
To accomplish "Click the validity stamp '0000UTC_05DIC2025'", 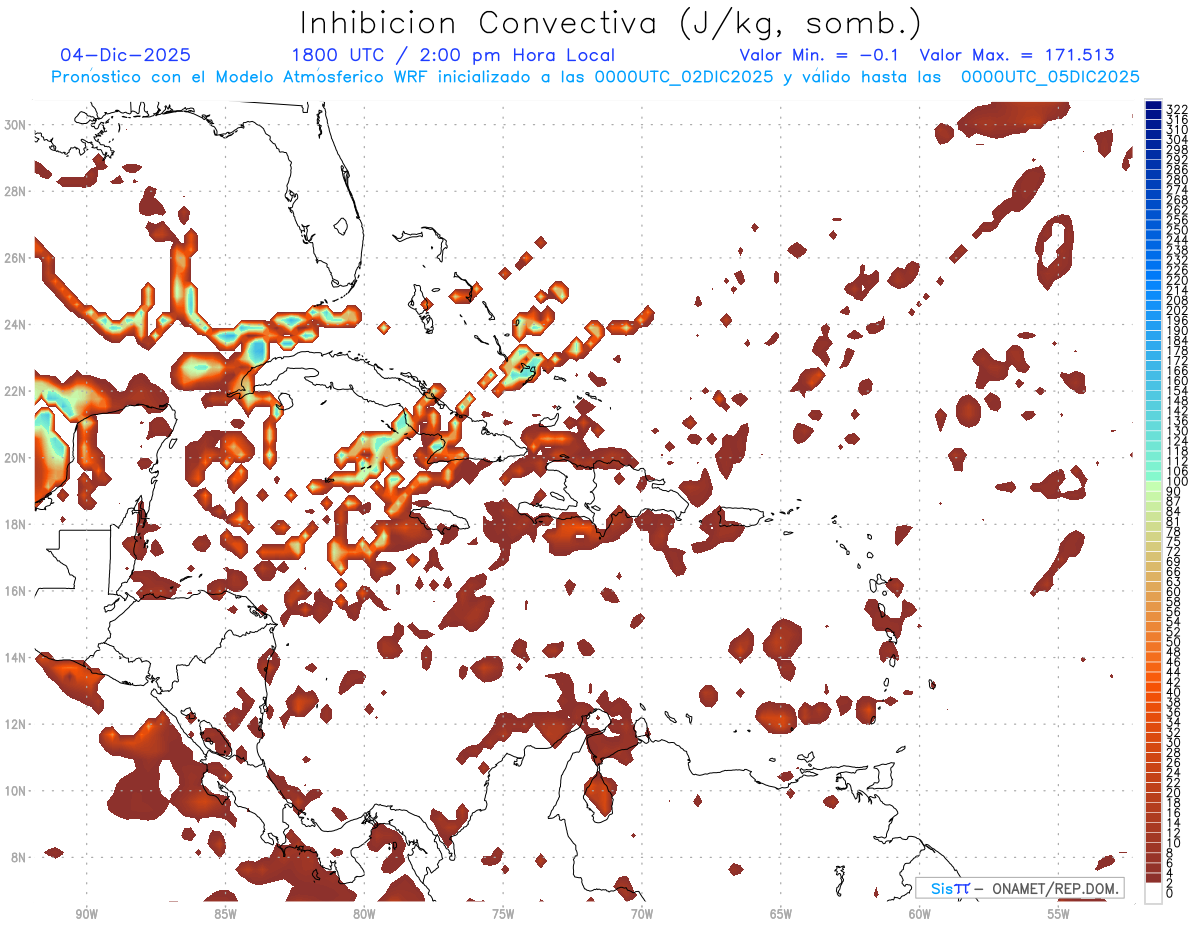I will pos(1050,77).
